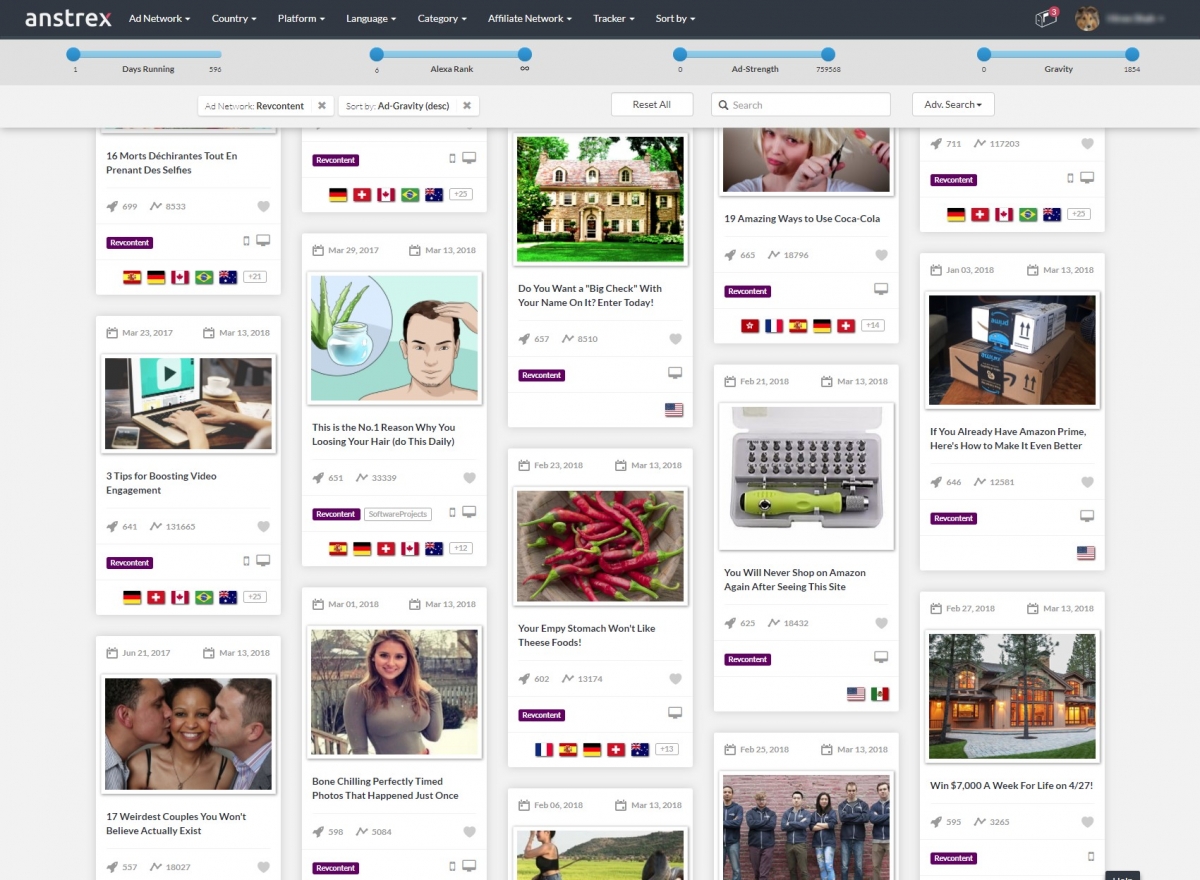
Task: Open the Tracker menu
Action: [613, 18]
